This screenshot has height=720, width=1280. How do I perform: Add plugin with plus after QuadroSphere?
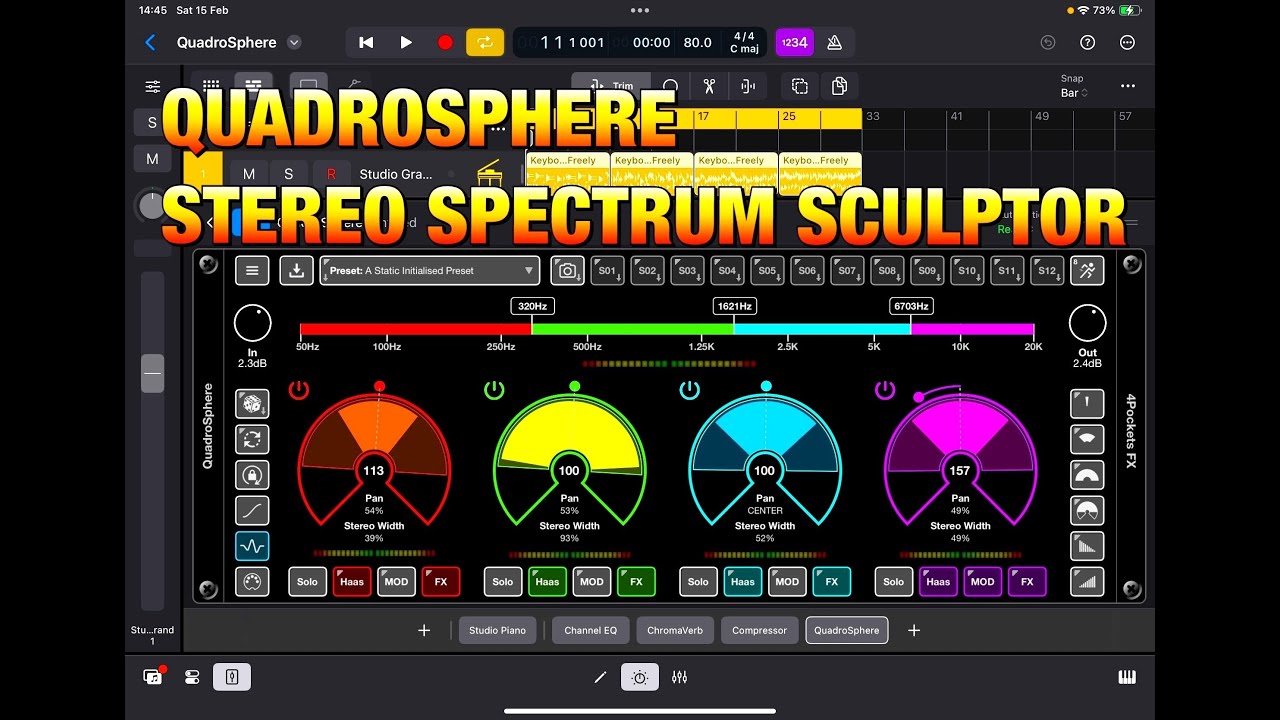coord(913,630)
